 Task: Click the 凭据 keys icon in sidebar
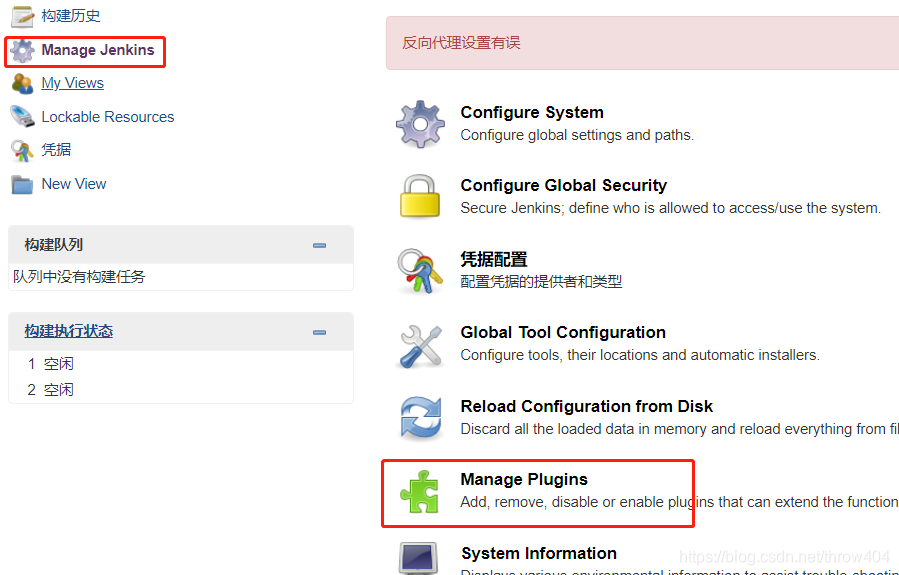(x=22, y=151)
